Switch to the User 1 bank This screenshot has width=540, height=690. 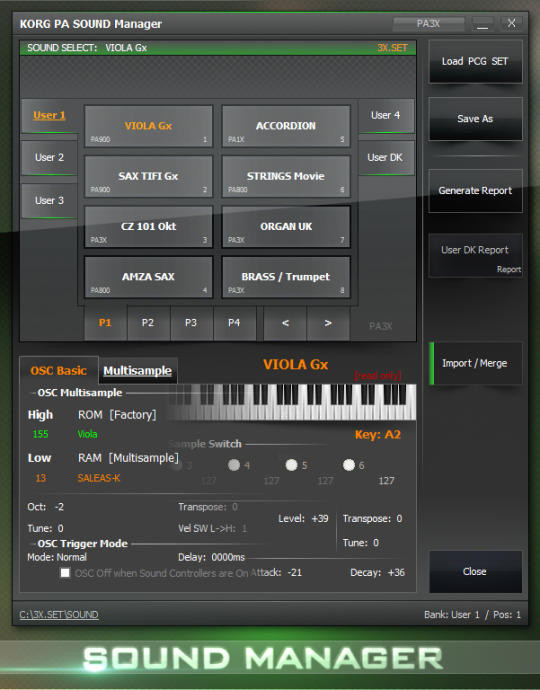(x=49, y=116)
